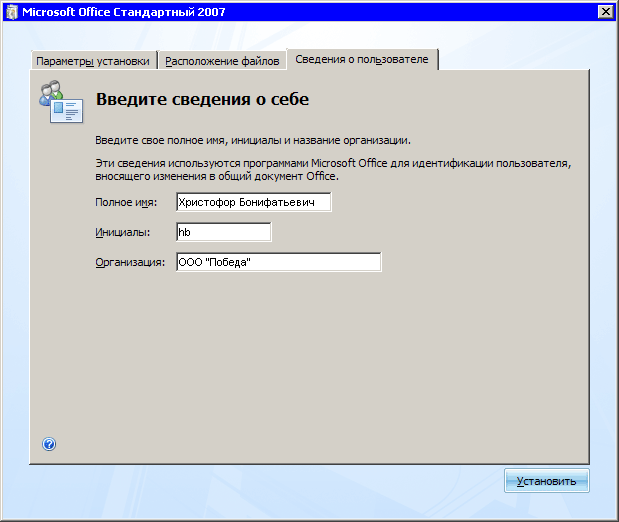Viewport: 619px width, 522px height.
Task: Click the Организация text field
Action: (x=278, y=262)
